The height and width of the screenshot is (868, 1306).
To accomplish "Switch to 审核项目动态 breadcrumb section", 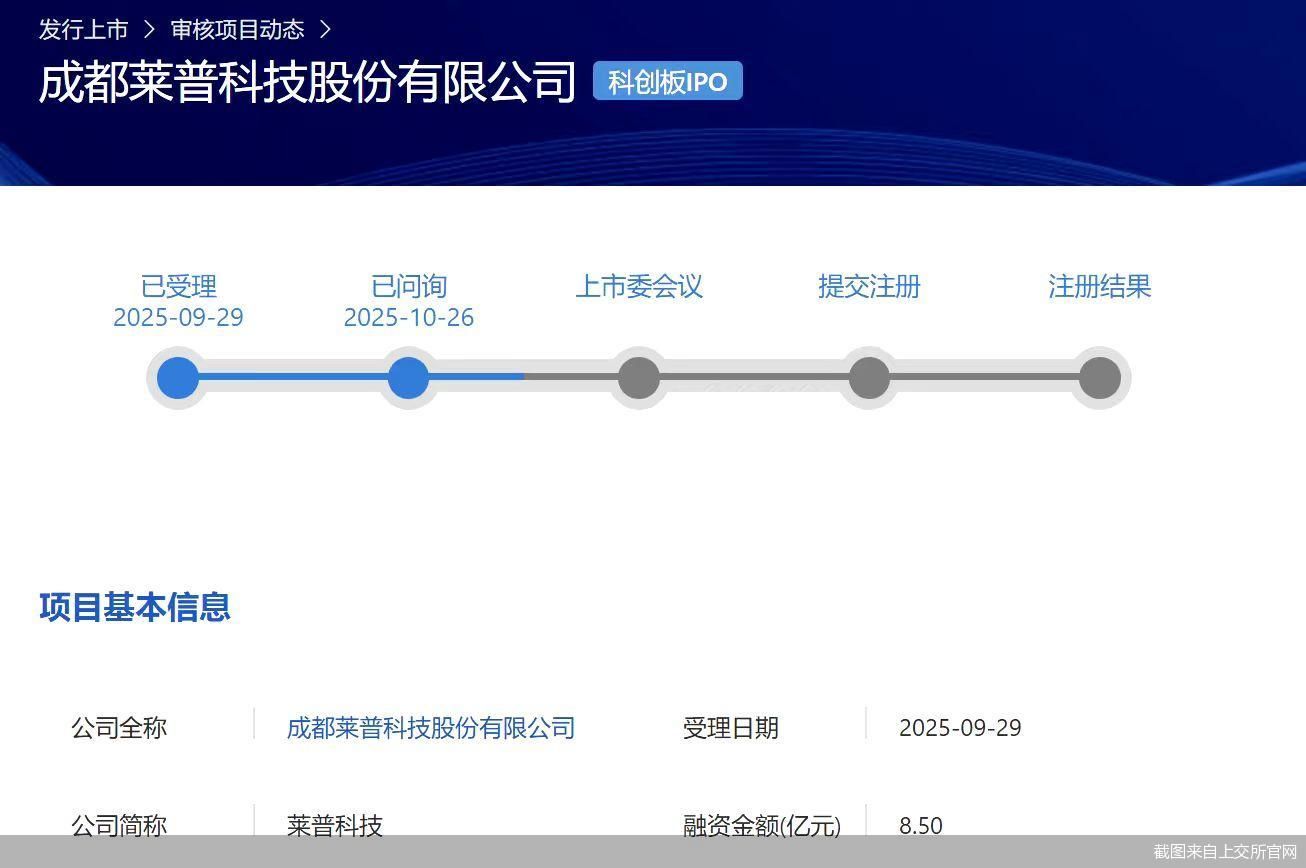I will tap(237, 30).
